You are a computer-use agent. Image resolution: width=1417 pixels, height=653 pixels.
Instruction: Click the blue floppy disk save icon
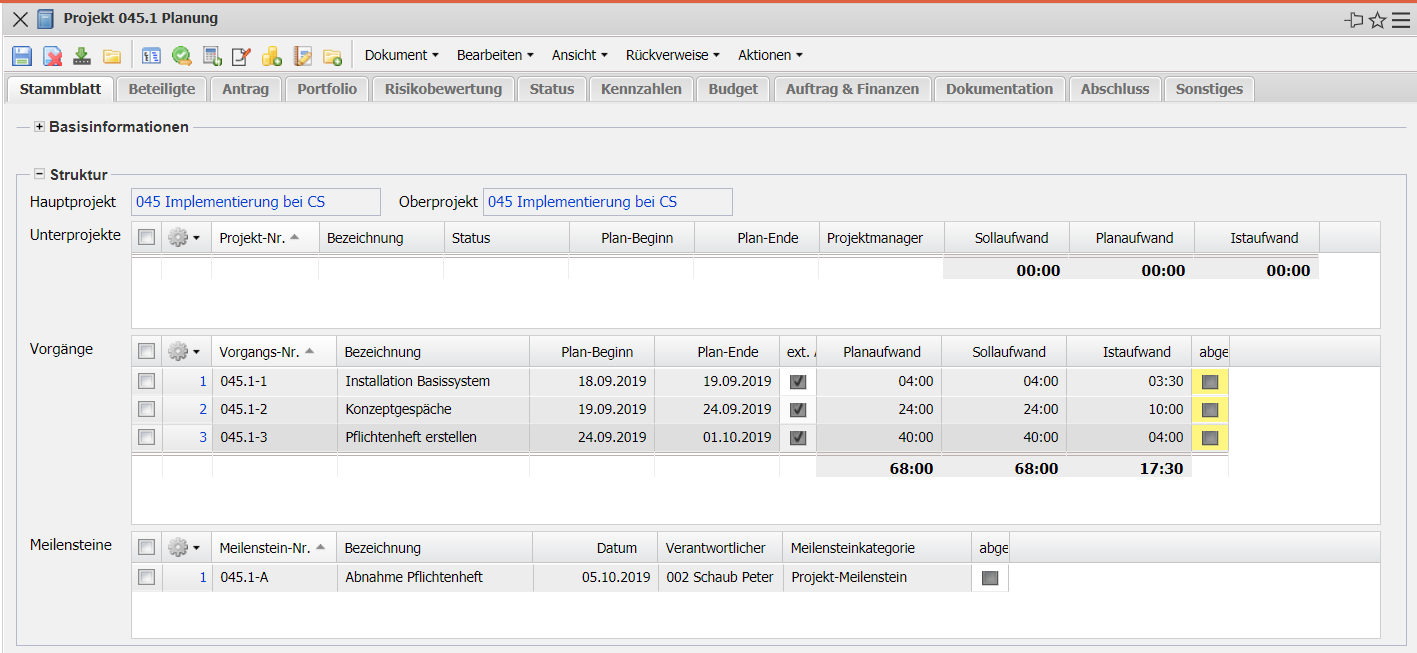[x=22, y=56]
